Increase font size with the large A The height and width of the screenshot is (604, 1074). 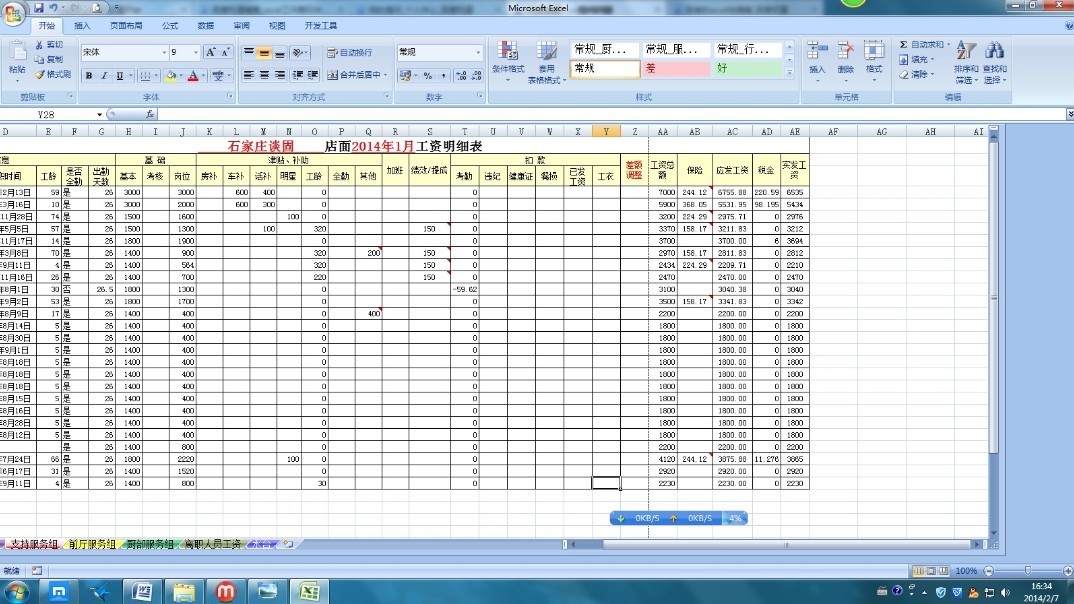[x=210, y=52]
